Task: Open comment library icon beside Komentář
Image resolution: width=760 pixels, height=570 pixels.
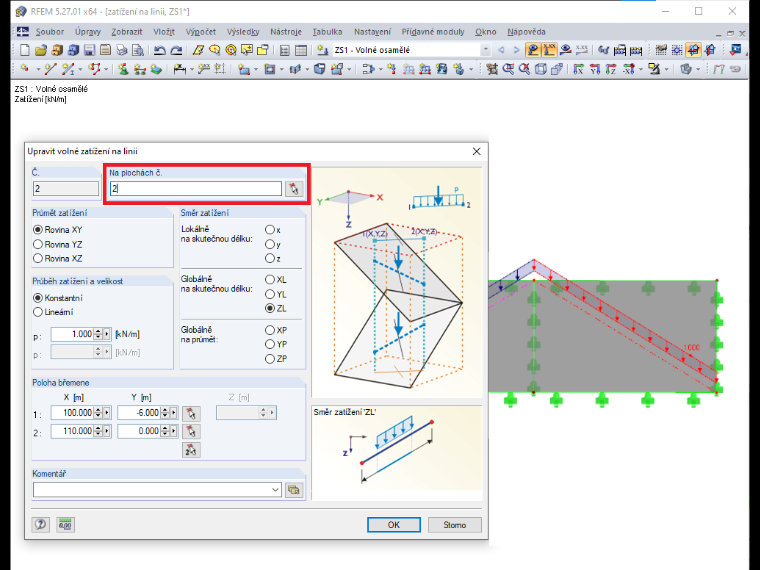Action: point(294,490)
